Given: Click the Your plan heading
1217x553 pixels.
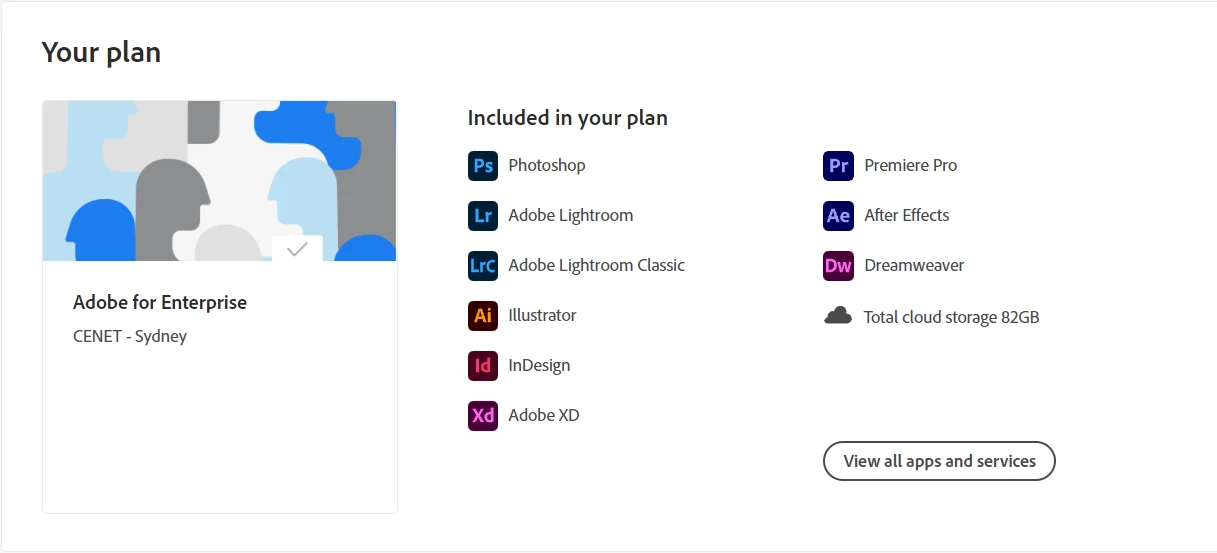Looking at the screenshot, I should [101, 52].
